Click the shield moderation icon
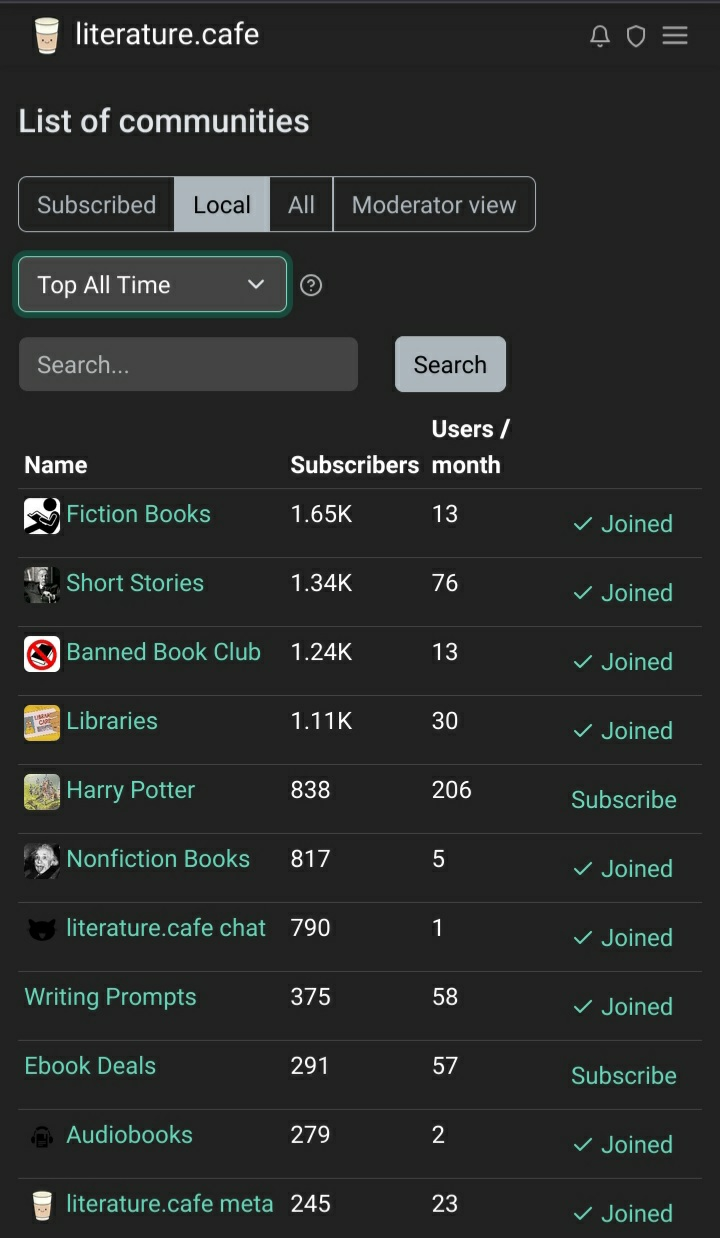 pyautogui.click(x=635, y=37)
